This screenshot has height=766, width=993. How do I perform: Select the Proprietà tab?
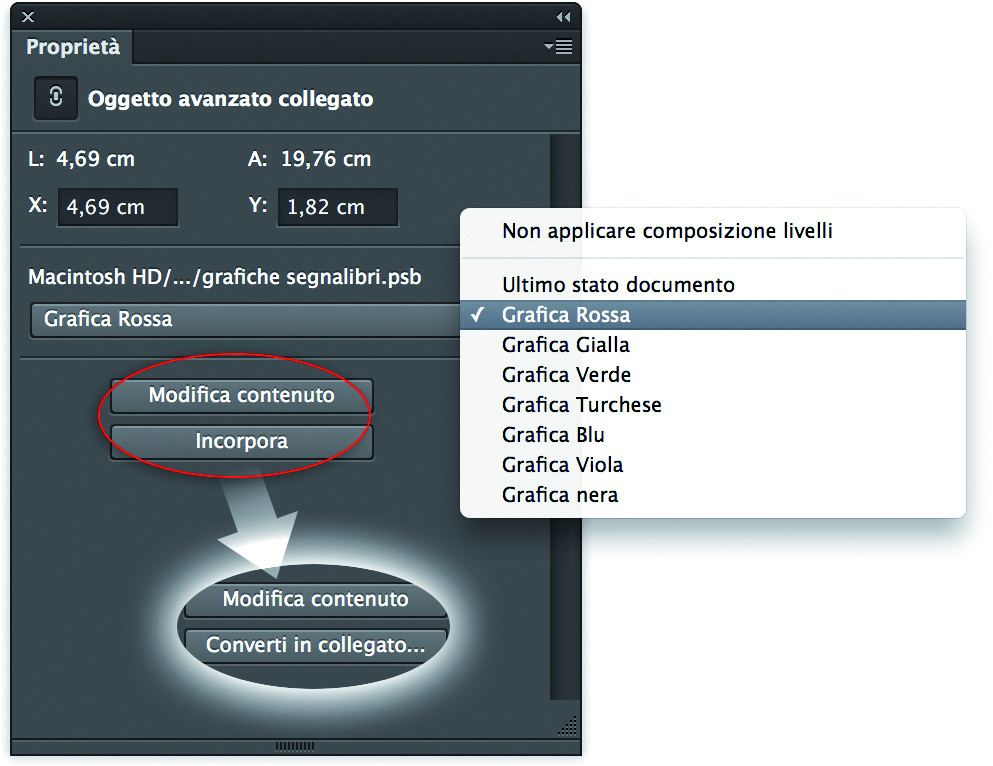(x=72, y=47)
